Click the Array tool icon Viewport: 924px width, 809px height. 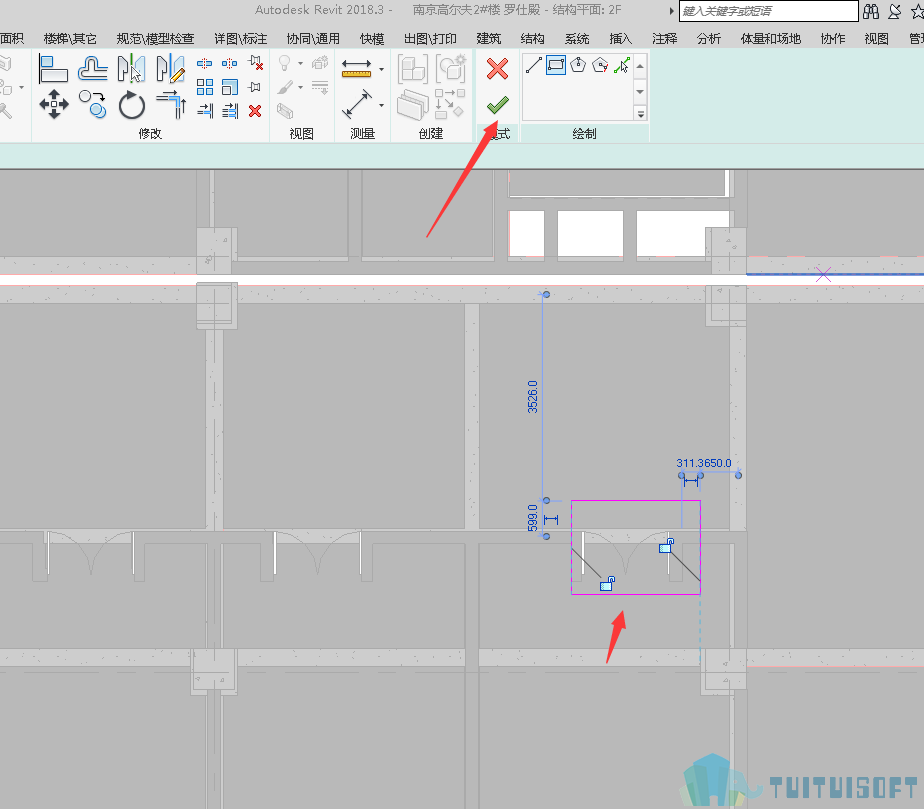pos(204,87)
